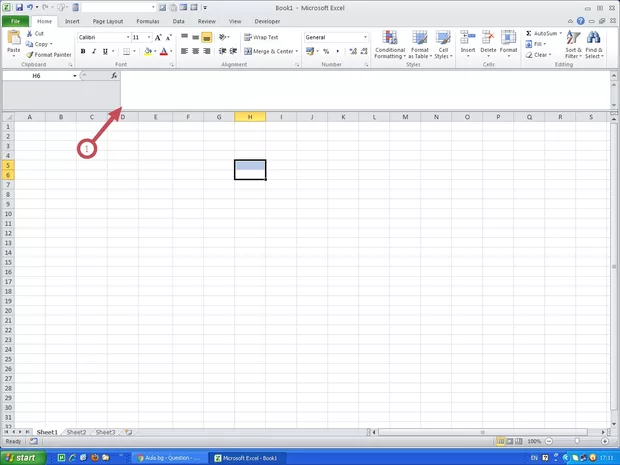Decrease the cell indent
620x465 pixels.
(222, 51)
